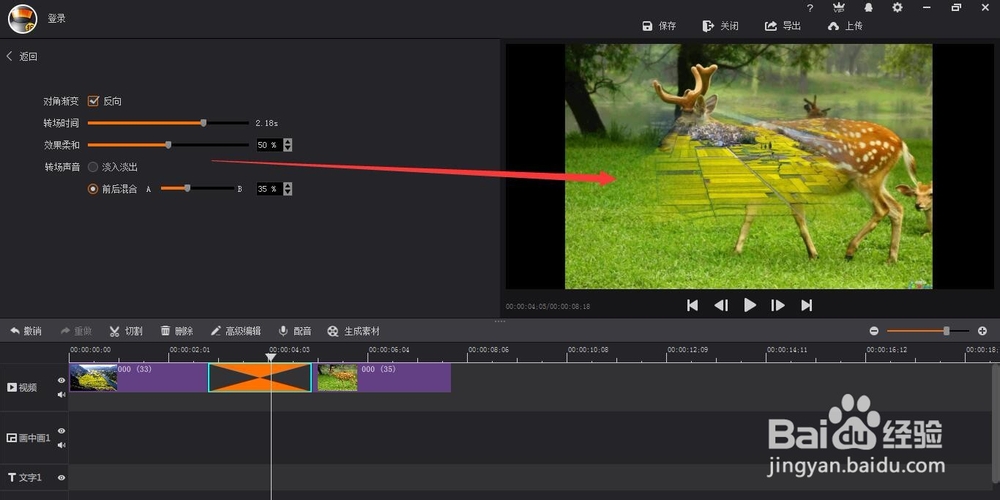Select the clip 000 (35) on timeline
Screen dimensions: 1000x500
tap(384, 378)
